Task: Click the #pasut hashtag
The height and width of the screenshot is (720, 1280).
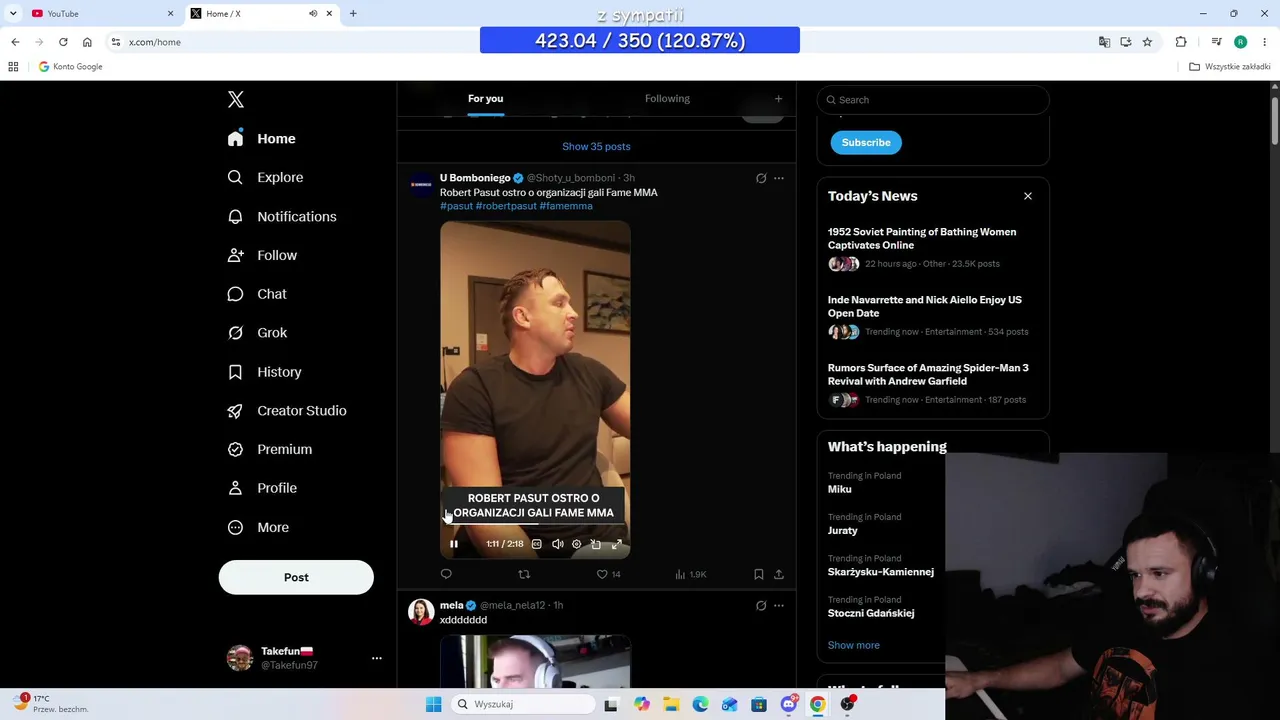Action: pos(456,206)
